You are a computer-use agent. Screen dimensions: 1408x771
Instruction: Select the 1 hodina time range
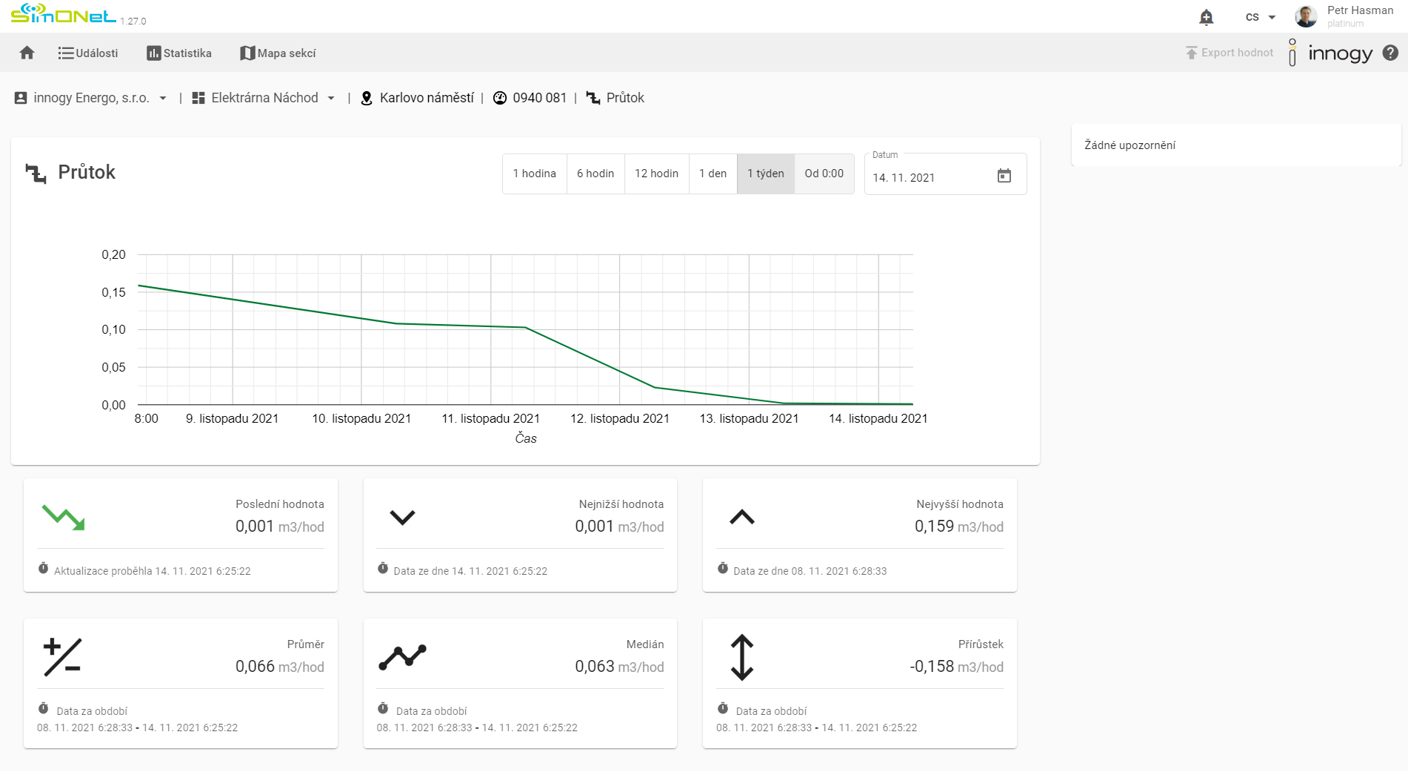point(534,174)
